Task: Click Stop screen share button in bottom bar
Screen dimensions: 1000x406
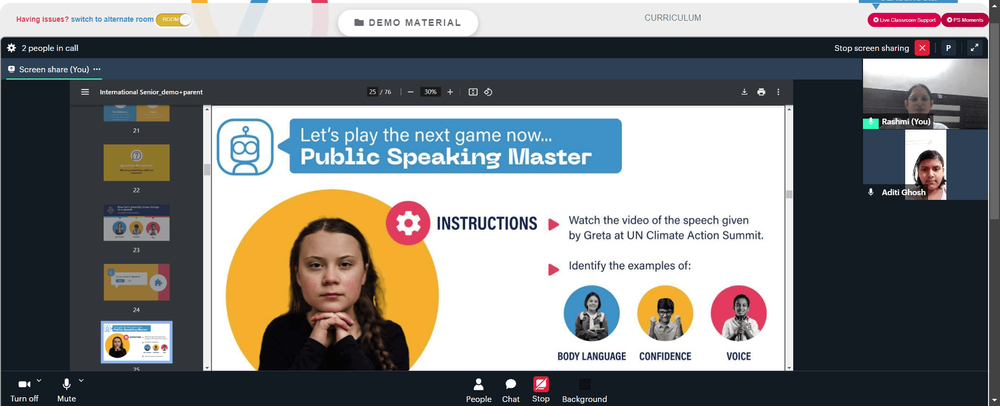Action: click(x=541, y=390)
